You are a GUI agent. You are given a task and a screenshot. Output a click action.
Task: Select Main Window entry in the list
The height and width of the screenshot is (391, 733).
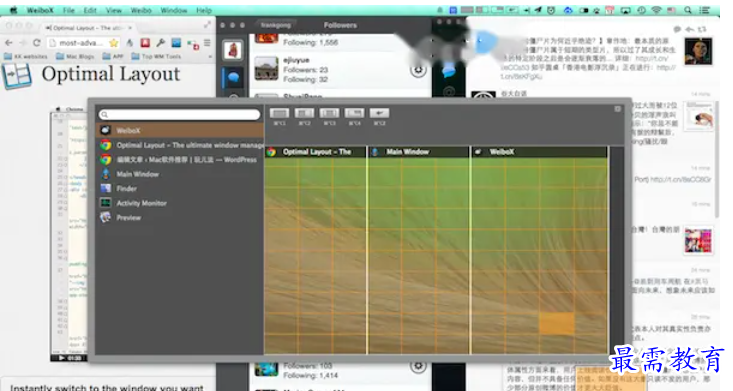(180, 174)
